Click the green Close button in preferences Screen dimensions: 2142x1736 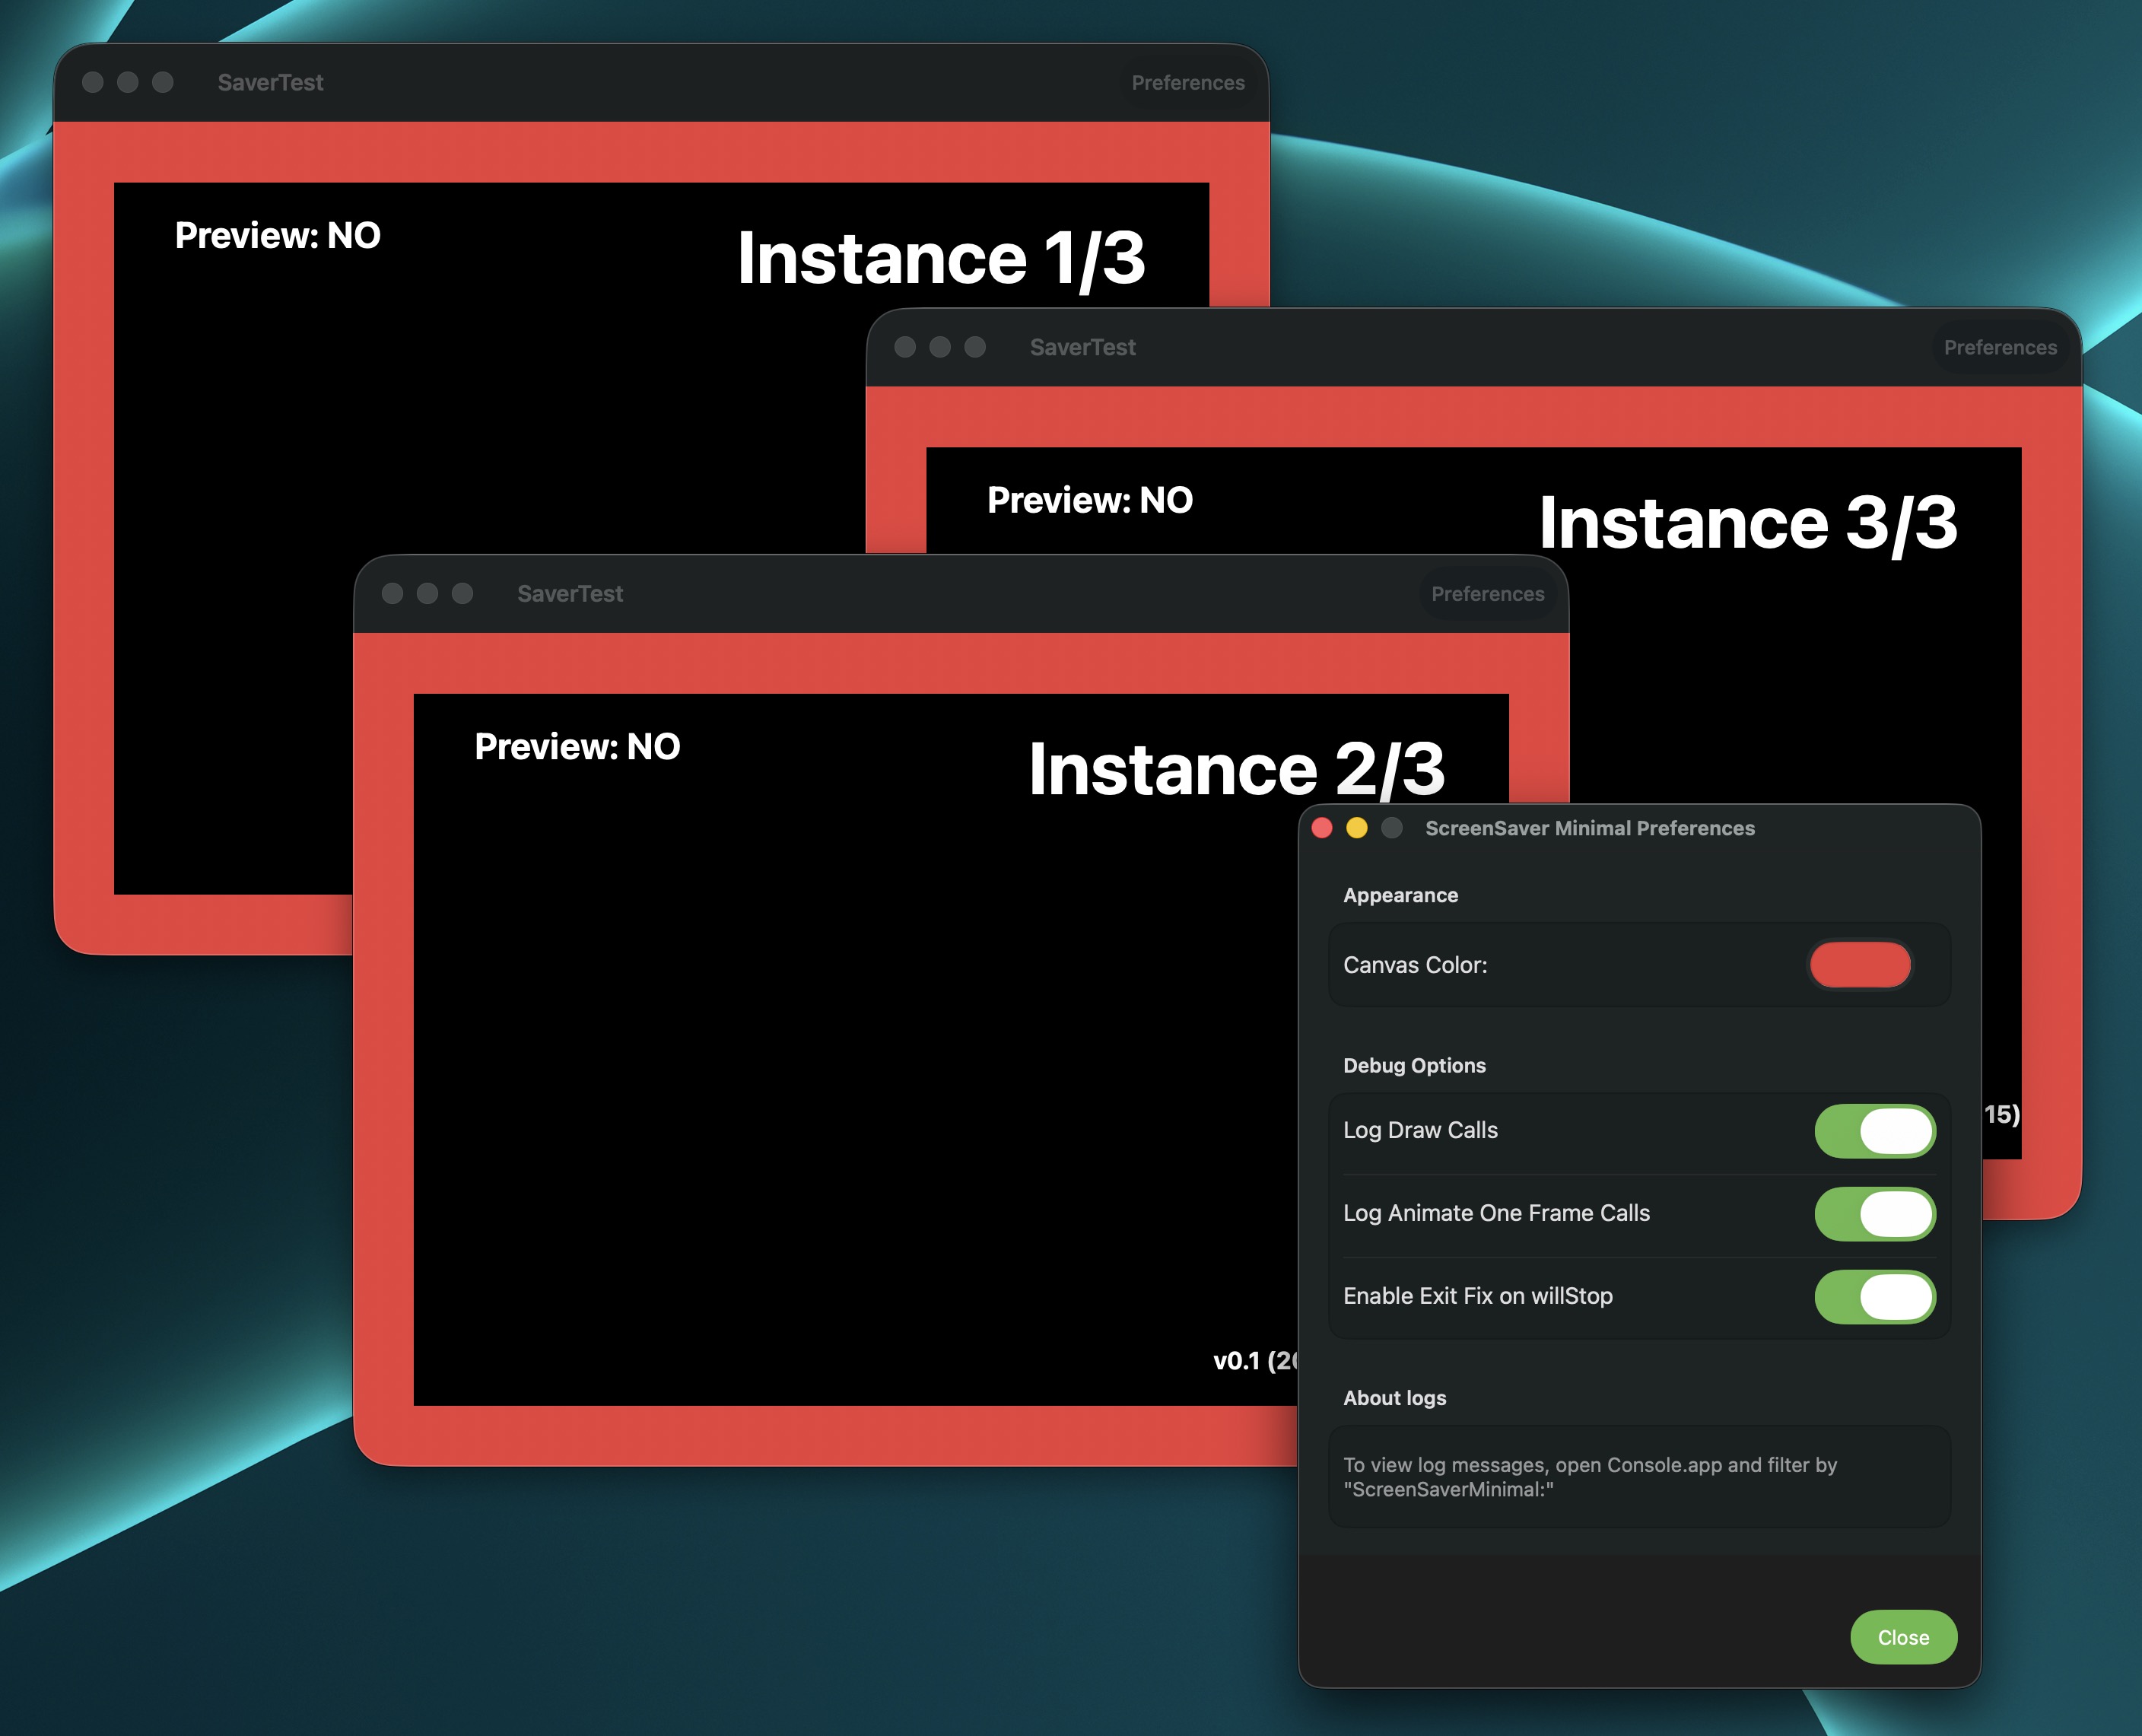coord(1903,1637)
